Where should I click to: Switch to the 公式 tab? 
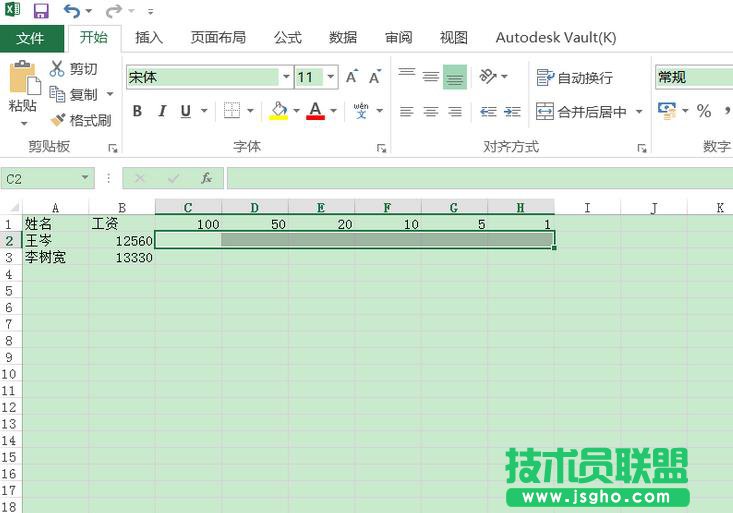coord(287,37)
